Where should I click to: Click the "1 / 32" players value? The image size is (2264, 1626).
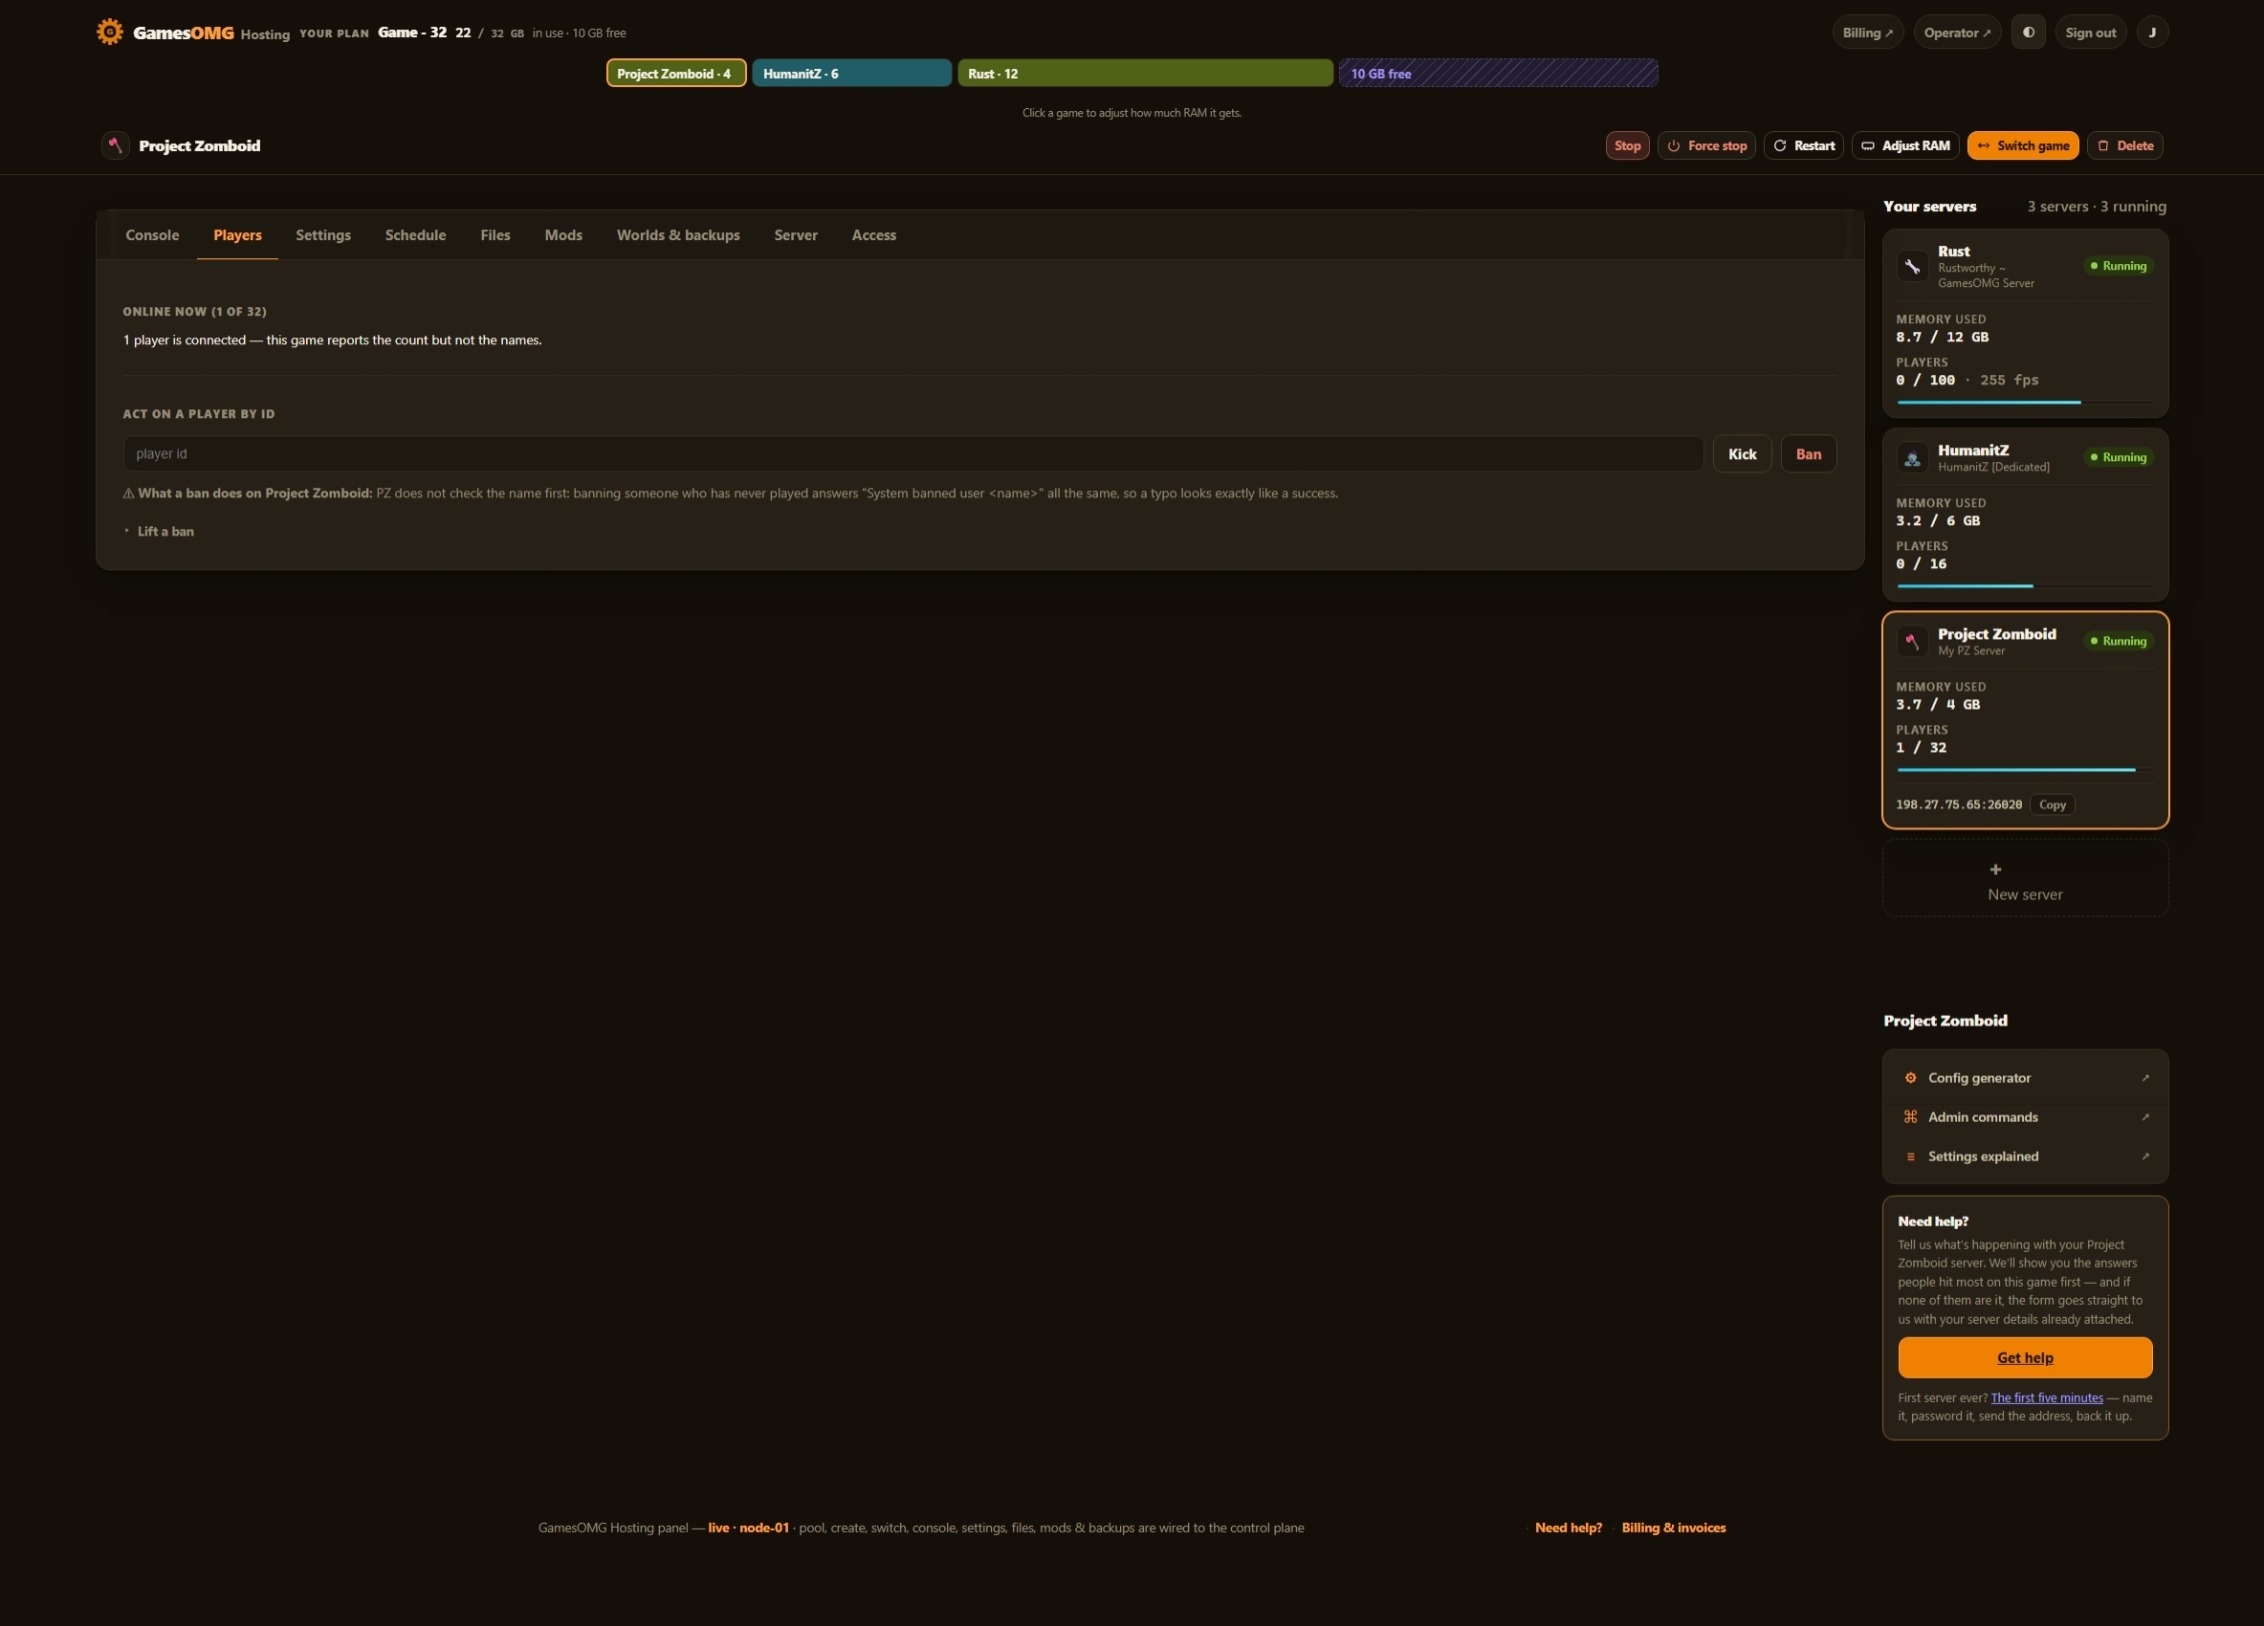(1921, 748)
